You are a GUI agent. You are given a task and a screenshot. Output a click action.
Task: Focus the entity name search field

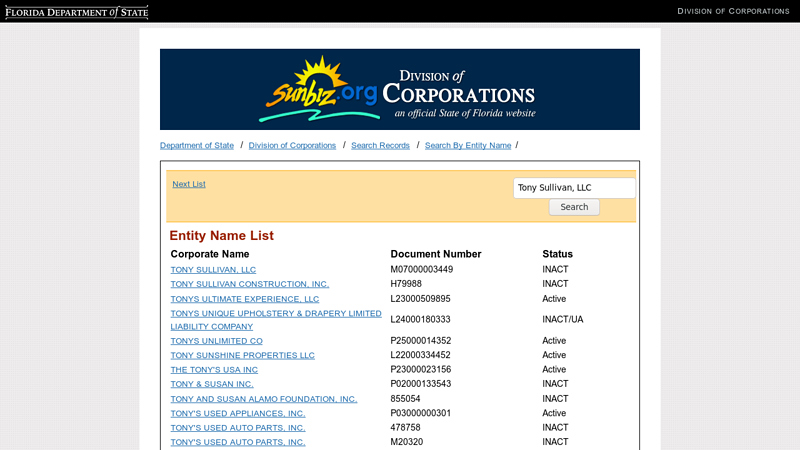click(574, 188)
